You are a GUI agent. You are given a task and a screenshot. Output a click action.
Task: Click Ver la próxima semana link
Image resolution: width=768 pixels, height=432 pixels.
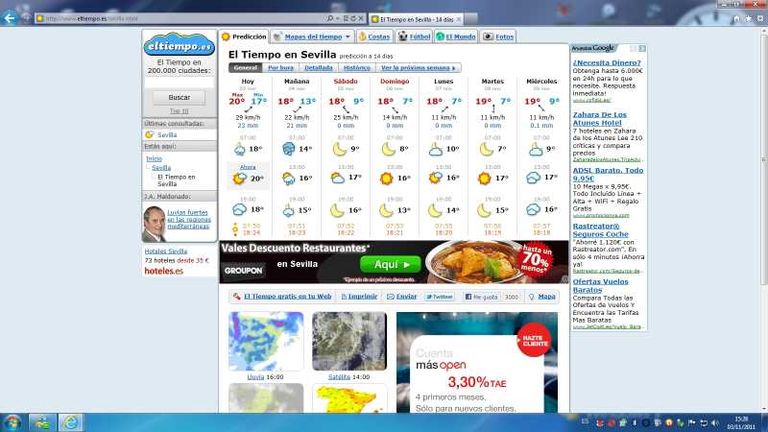418,68
